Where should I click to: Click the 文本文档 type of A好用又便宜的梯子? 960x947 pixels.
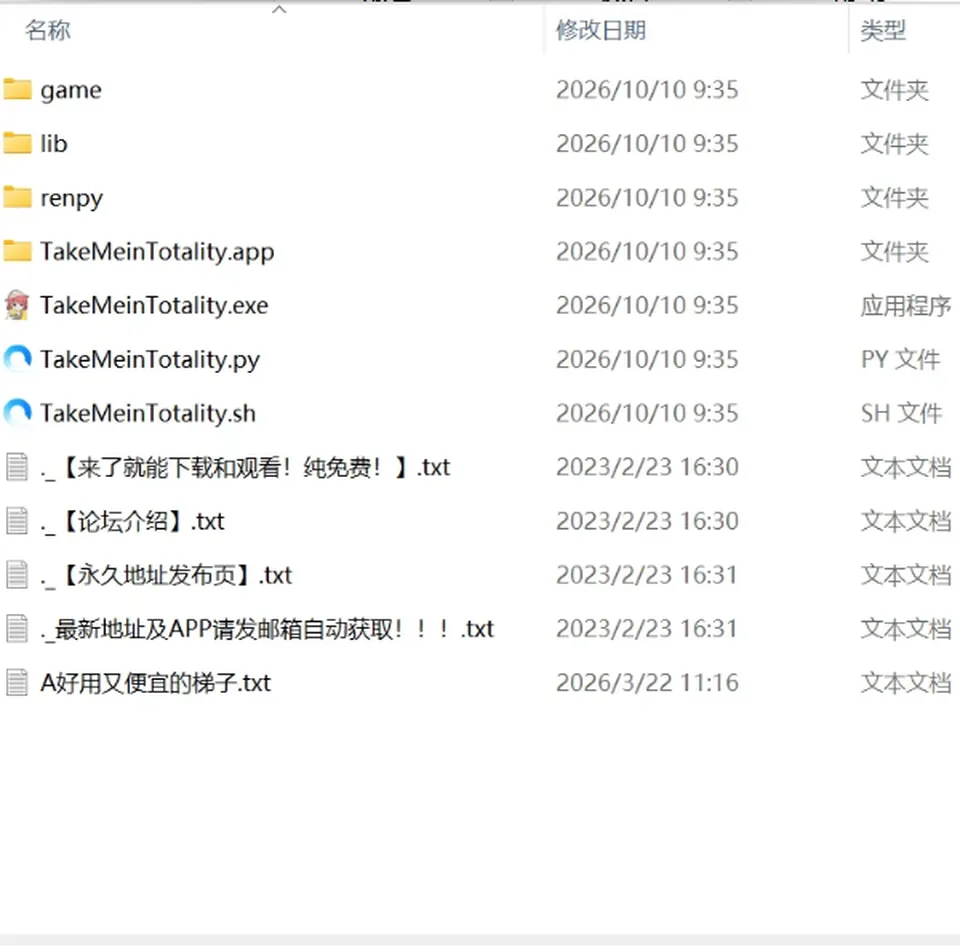click(x=906, y=683)
